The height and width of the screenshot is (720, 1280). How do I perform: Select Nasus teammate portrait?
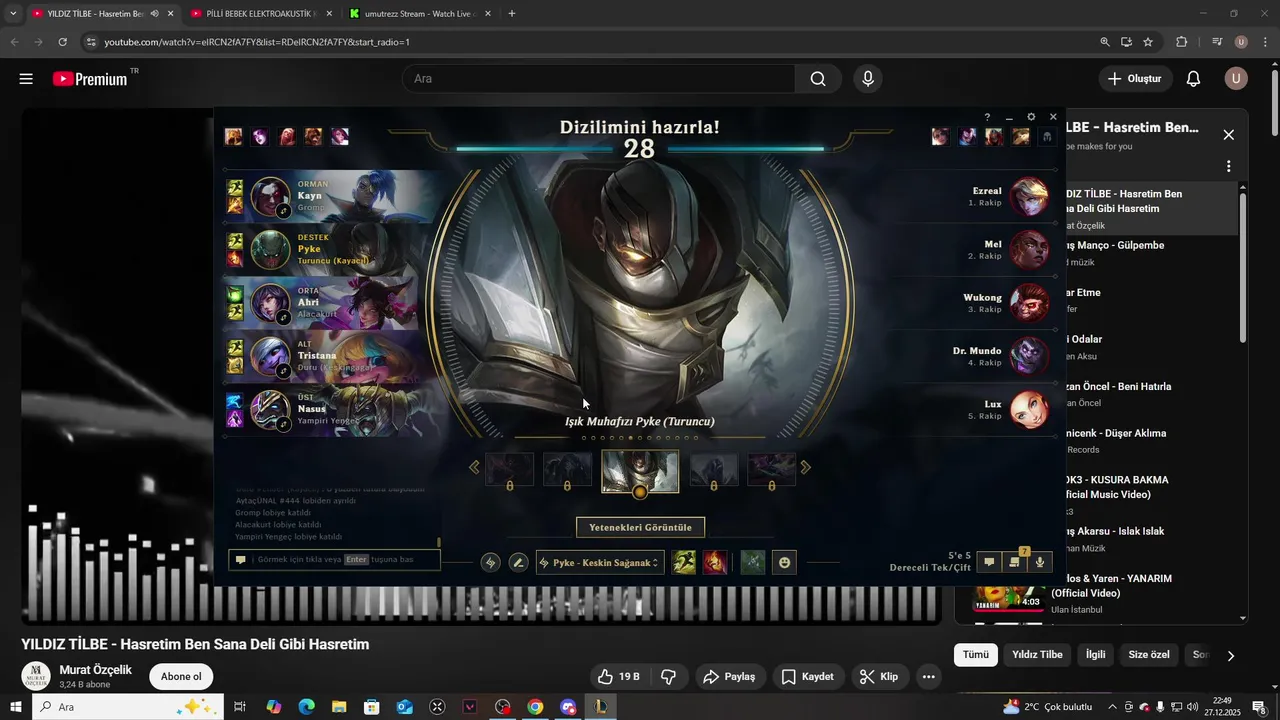point(270,410)
